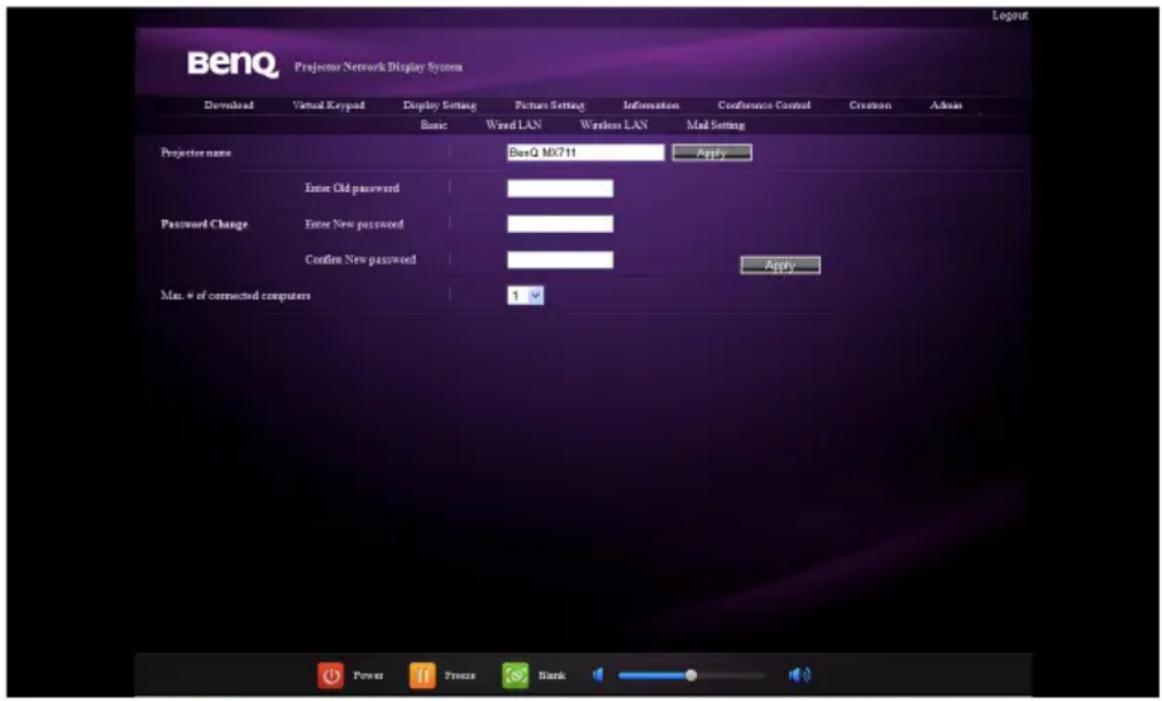Click the Projector Network Display System title

point(378,67)
